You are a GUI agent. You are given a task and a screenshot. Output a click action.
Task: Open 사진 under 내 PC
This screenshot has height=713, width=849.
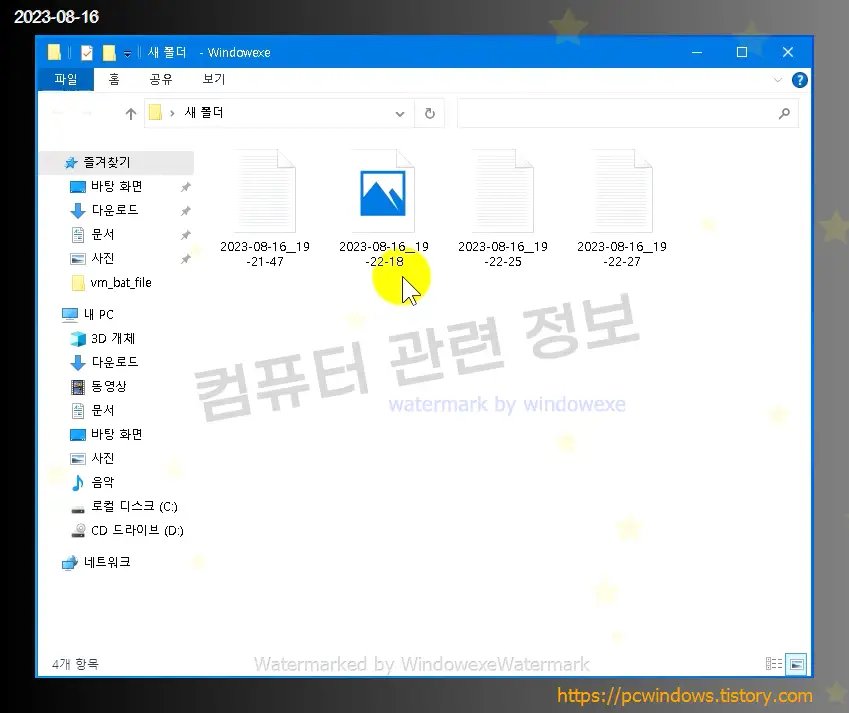(x=102, y=459)
